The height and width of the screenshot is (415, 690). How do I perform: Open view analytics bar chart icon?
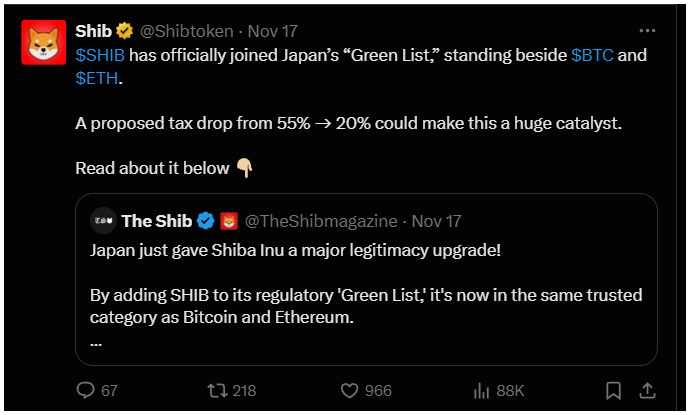click(481, 389)
